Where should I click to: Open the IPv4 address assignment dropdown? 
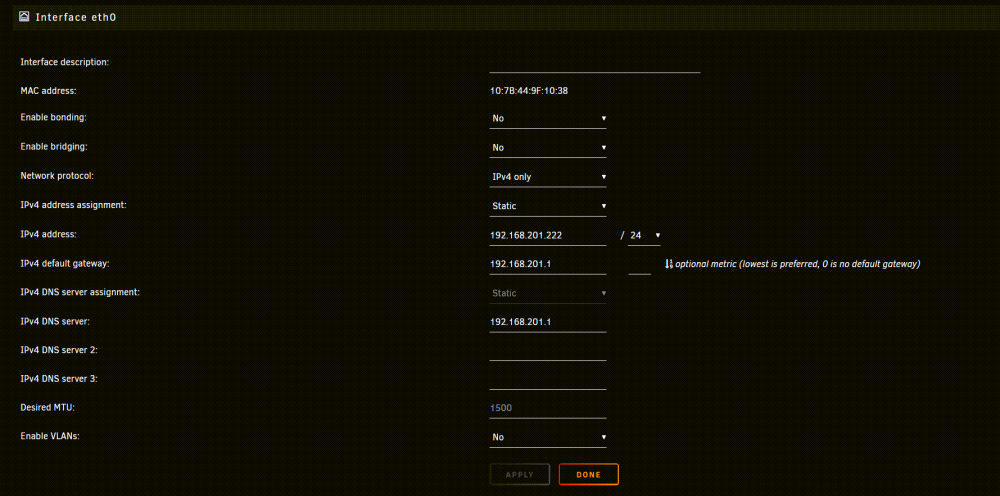[x=548, y=207]
